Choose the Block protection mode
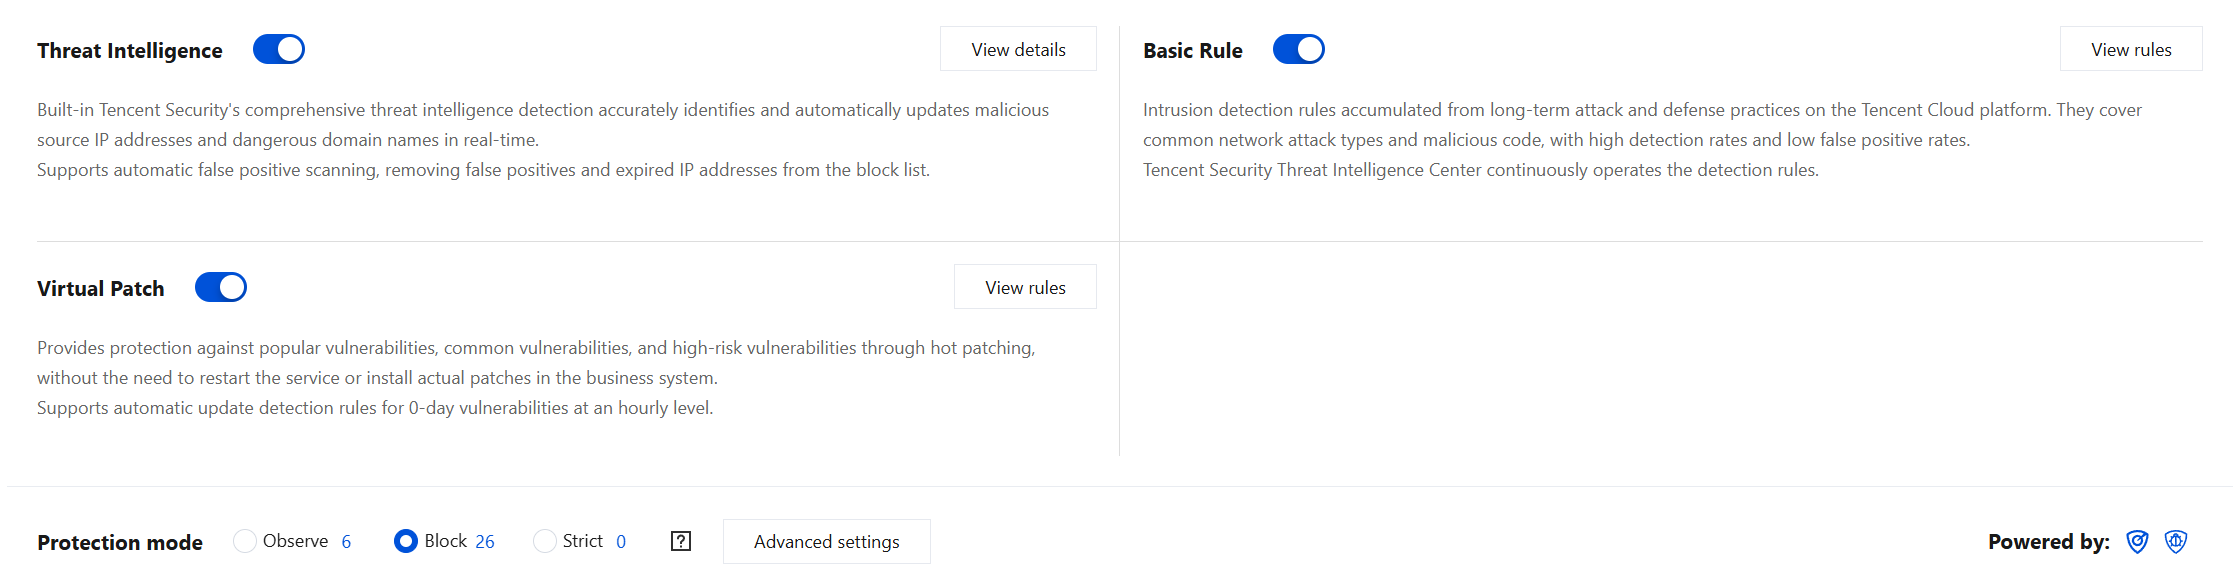This screenshot has width=2239, height=578. coord(406,541)
